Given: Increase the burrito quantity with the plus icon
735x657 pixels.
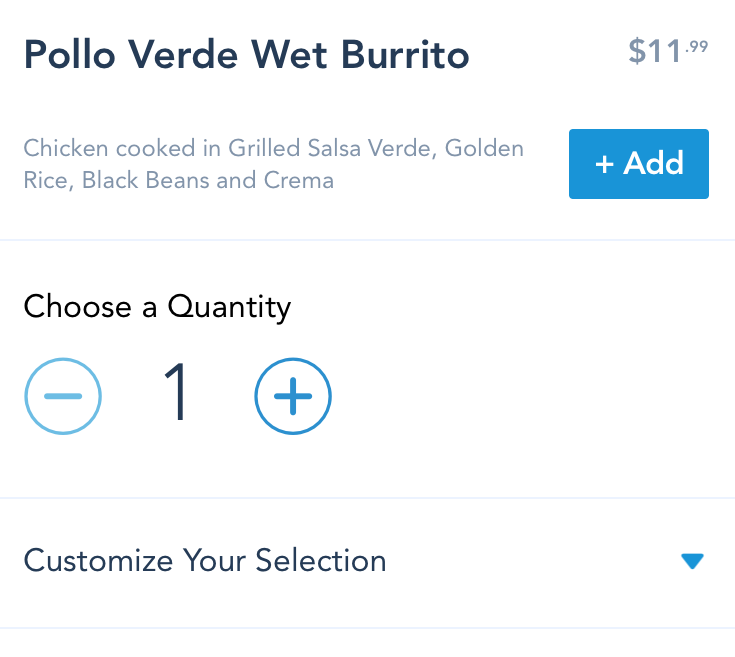Looking at the screenshot, I should coord(293,397).
